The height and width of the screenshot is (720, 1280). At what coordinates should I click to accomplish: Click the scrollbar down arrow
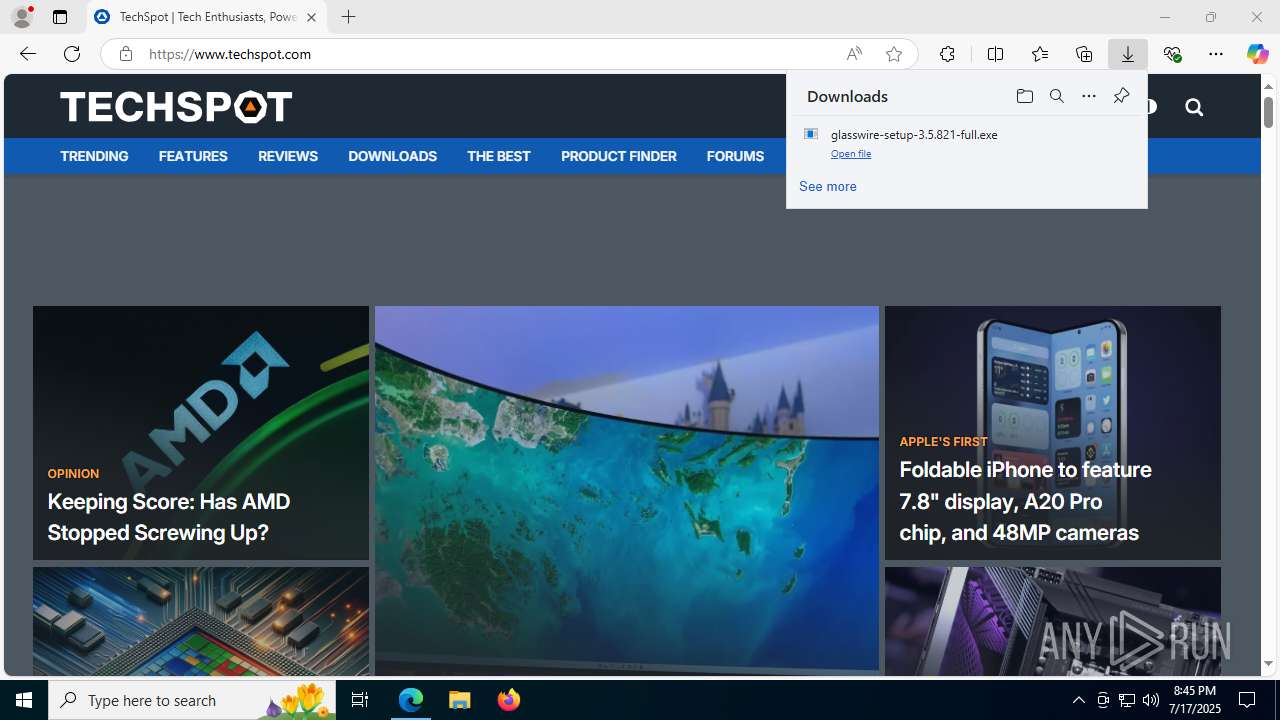tap(1268, 664)
